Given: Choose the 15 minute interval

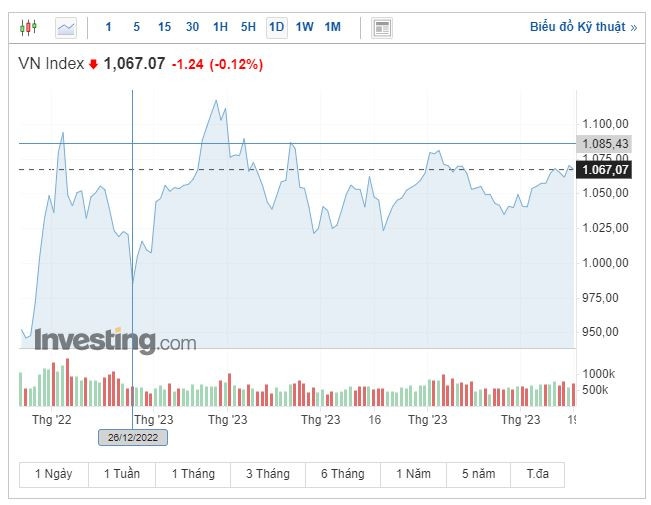Looking at the screenshot, I should pos(164,27).
